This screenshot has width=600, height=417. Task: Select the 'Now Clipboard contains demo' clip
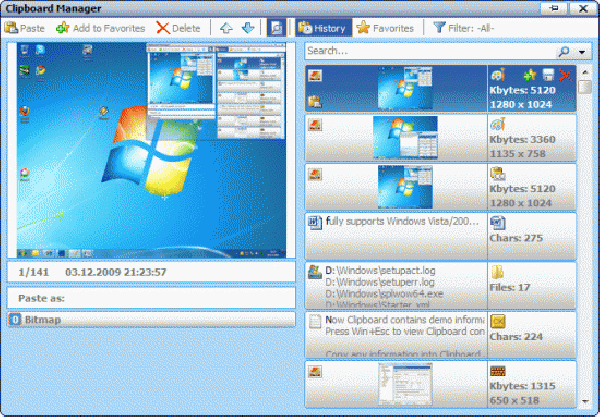click(396, 335)
